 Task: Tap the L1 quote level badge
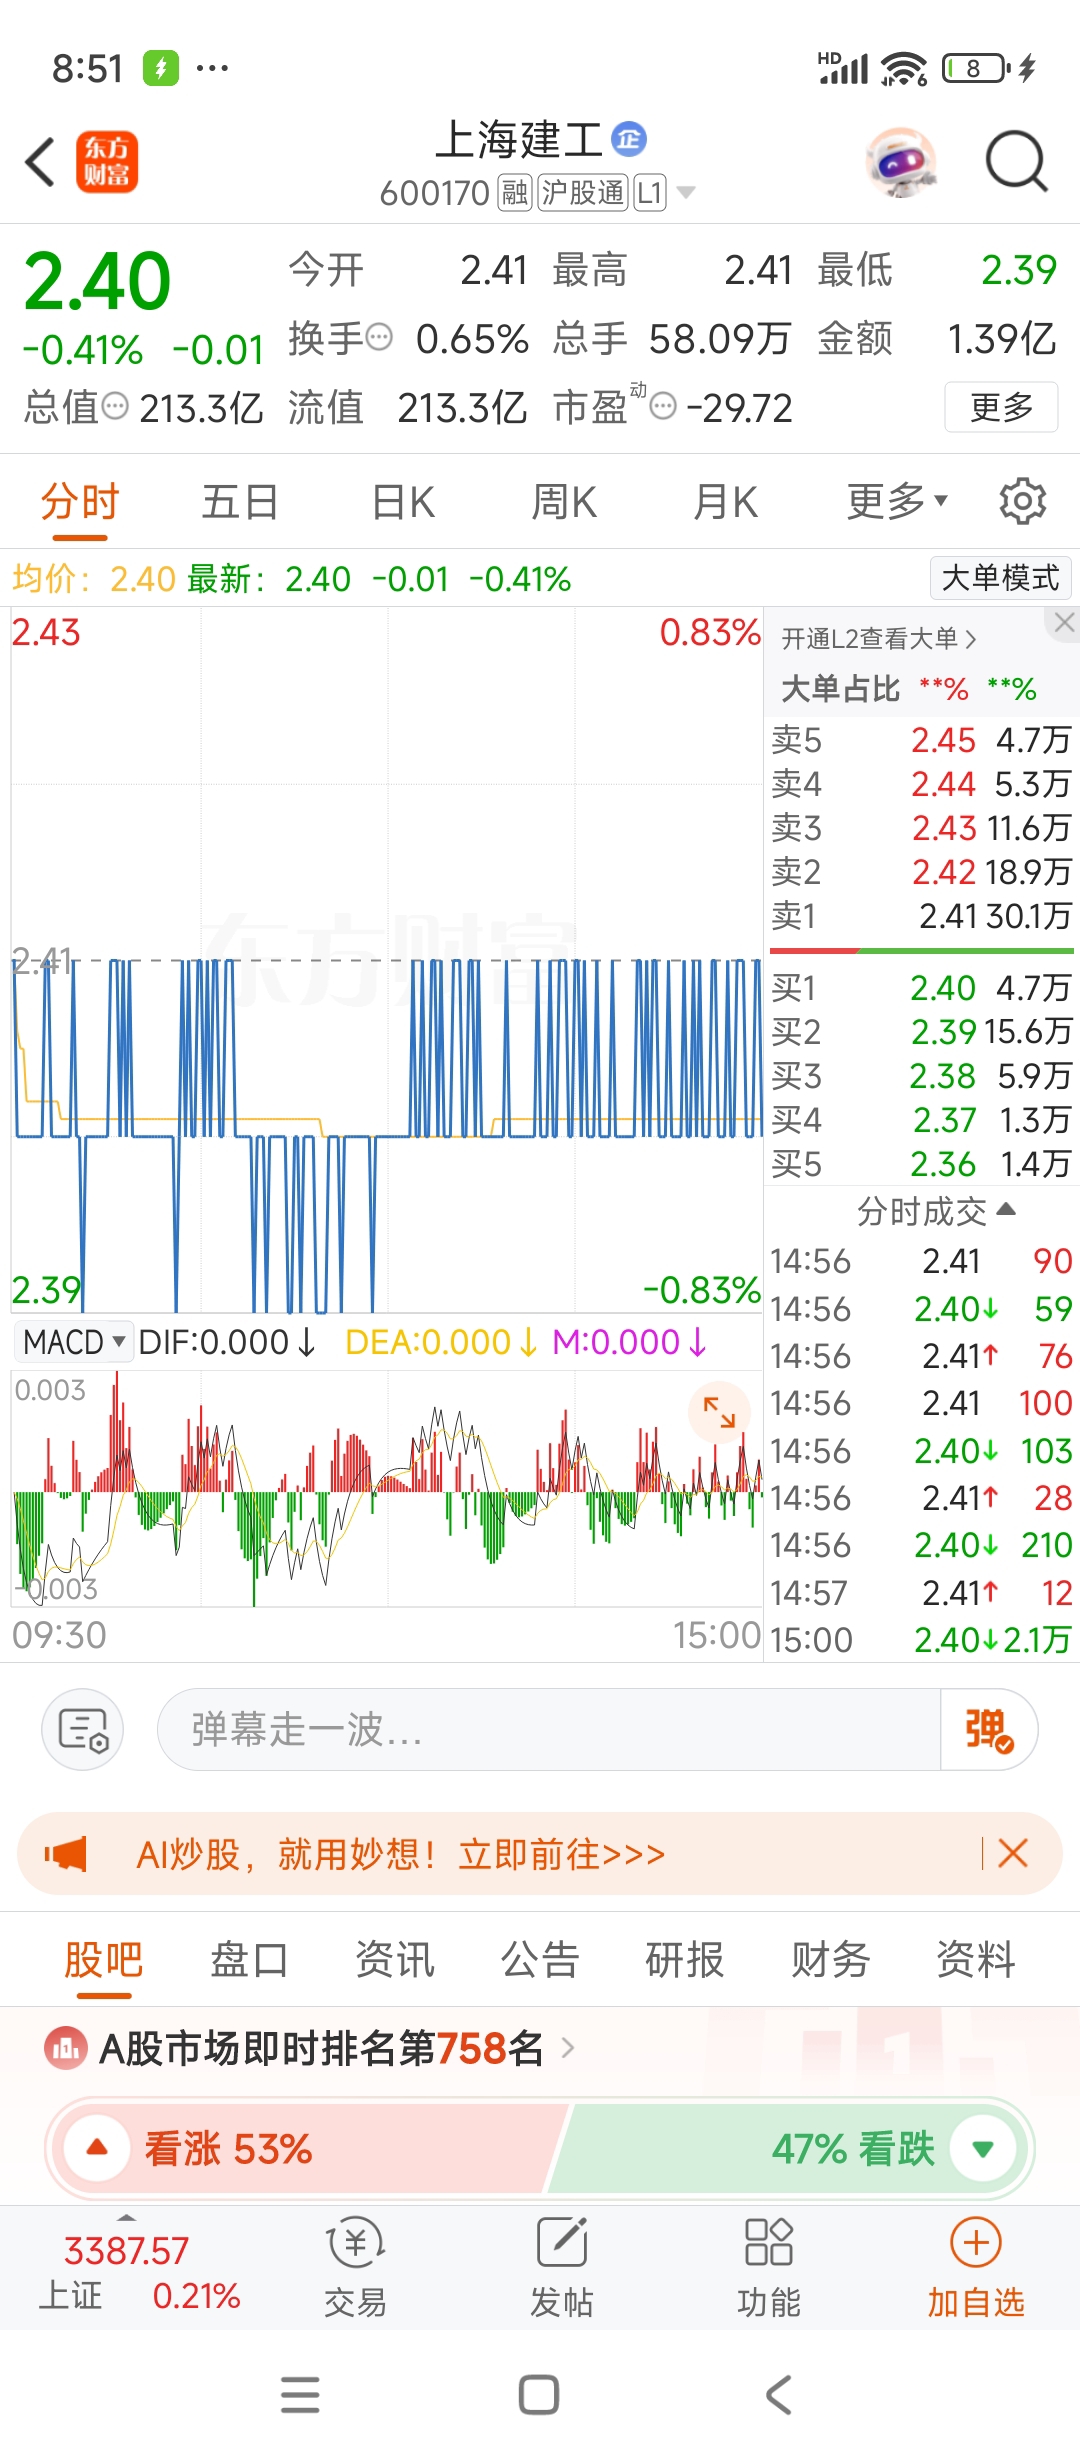coord(650,192)
